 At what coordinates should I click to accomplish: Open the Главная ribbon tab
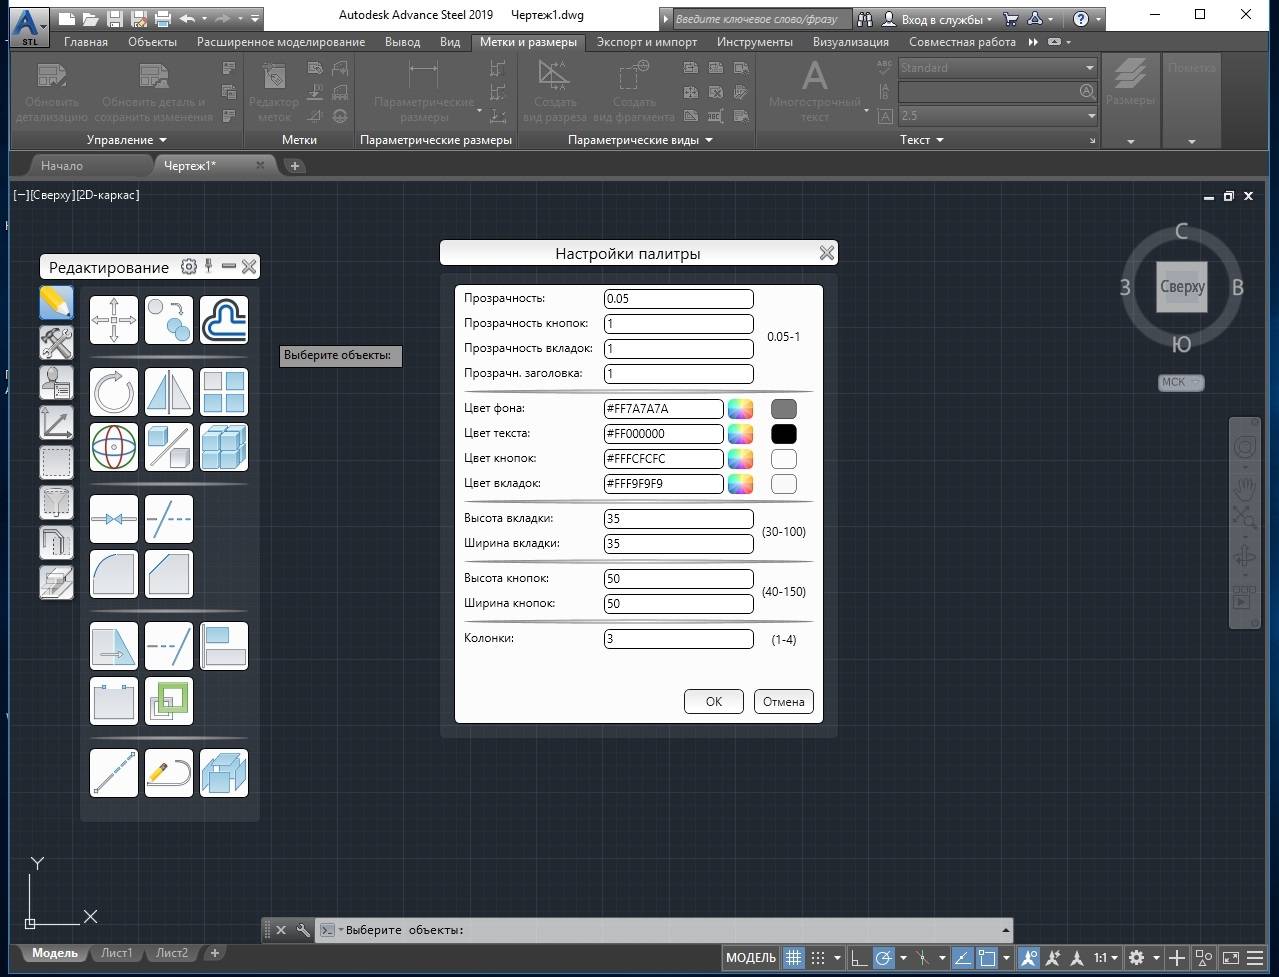click(x=86, y=42)
